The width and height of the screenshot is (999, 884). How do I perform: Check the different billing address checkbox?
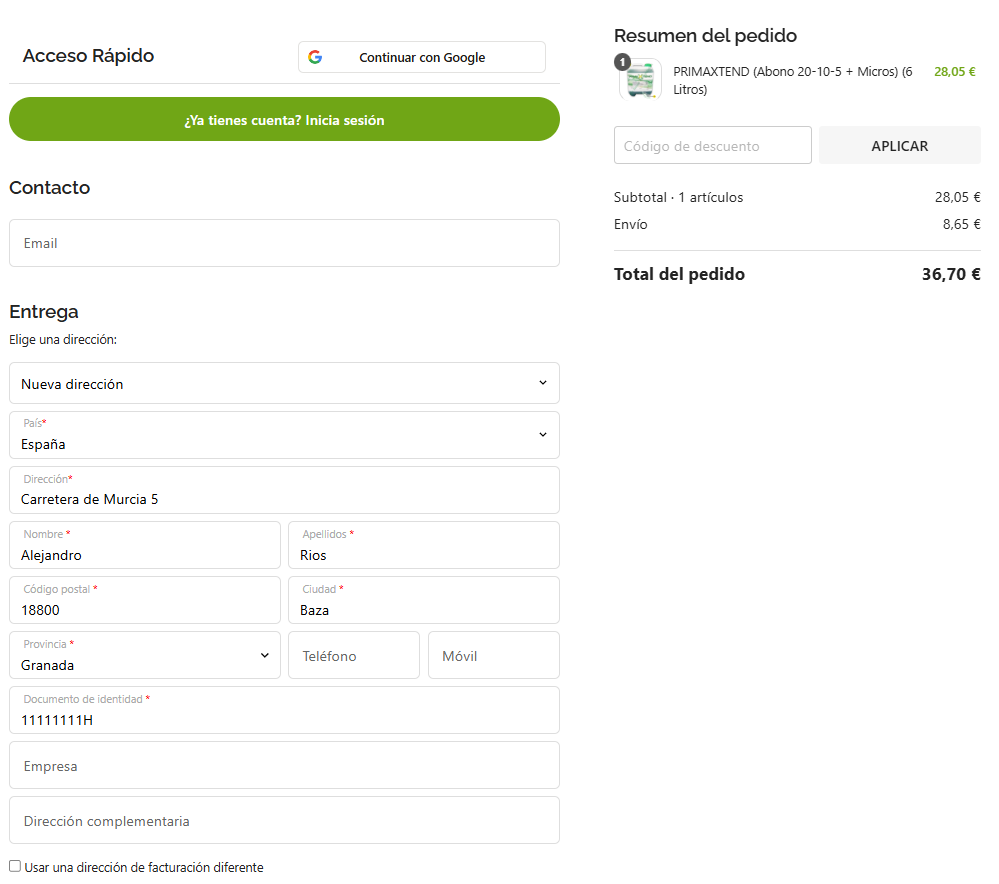[15, 866]
